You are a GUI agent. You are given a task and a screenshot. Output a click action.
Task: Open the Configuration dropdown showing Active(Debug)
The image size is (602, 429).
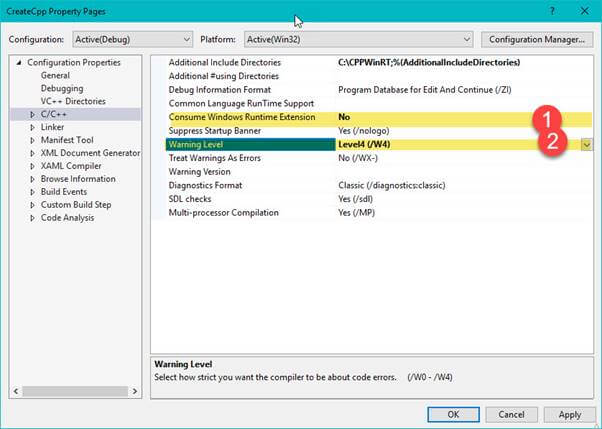[x=132, y=40]
